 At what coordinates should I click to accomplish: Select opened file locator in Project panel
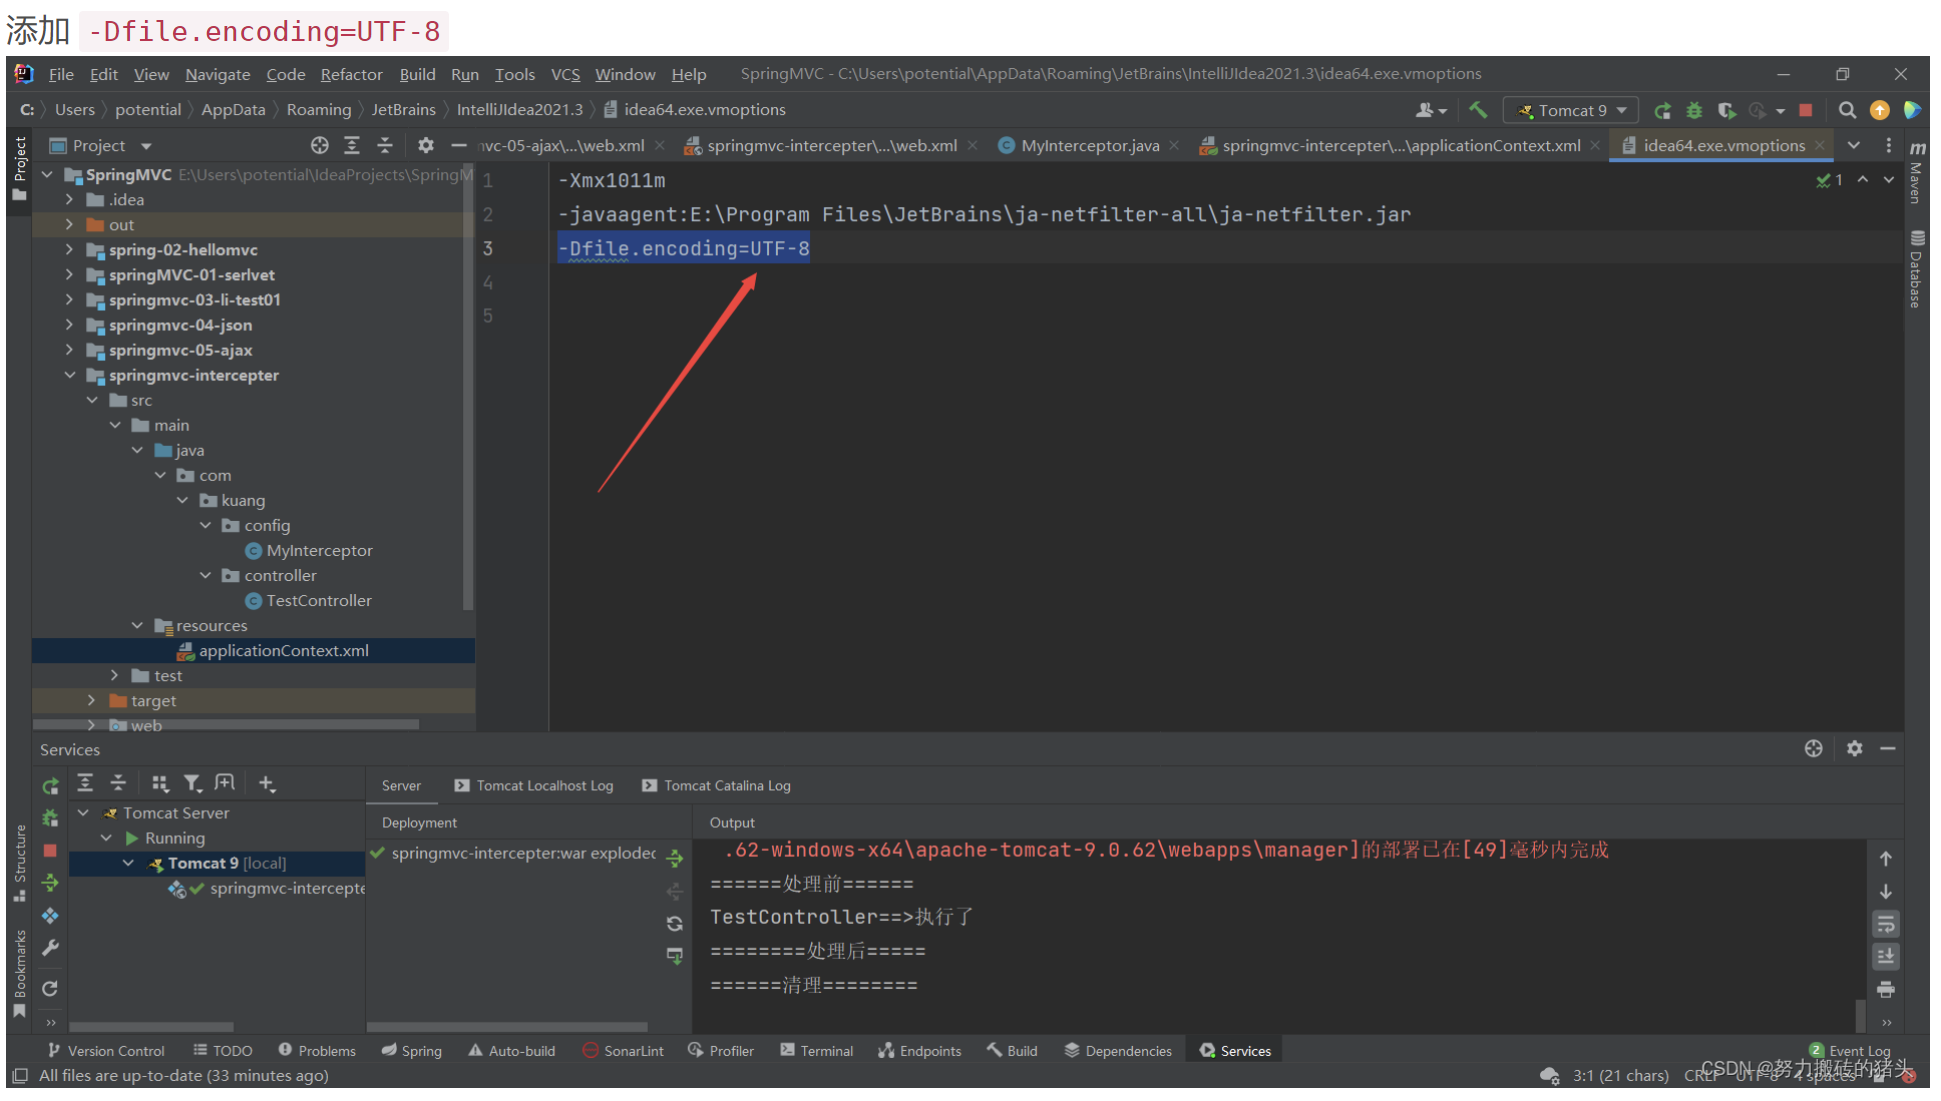coord(319,145)
